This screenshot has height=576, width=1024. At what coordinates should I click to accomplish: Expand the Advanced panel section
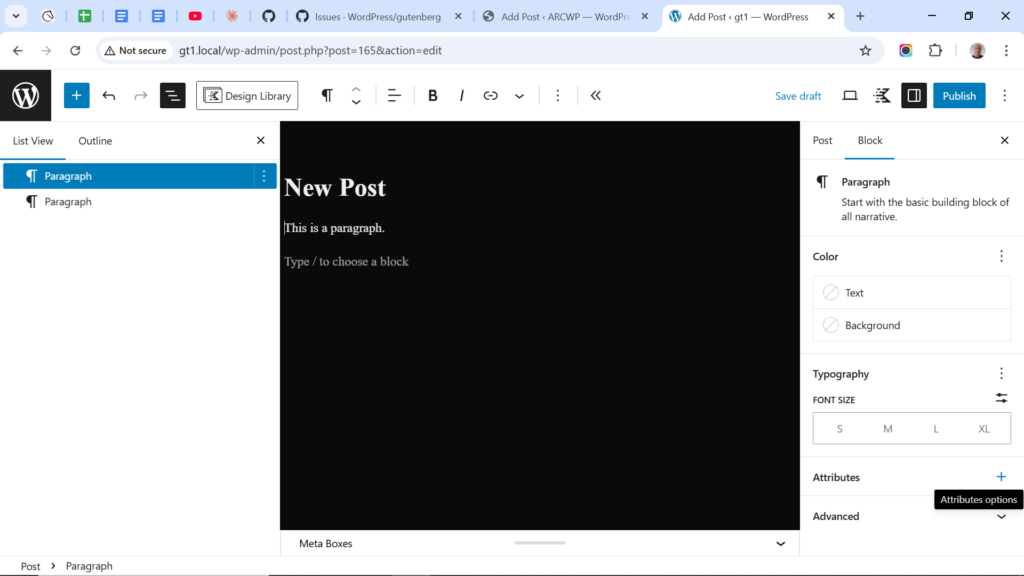[x=1001, y=516]
